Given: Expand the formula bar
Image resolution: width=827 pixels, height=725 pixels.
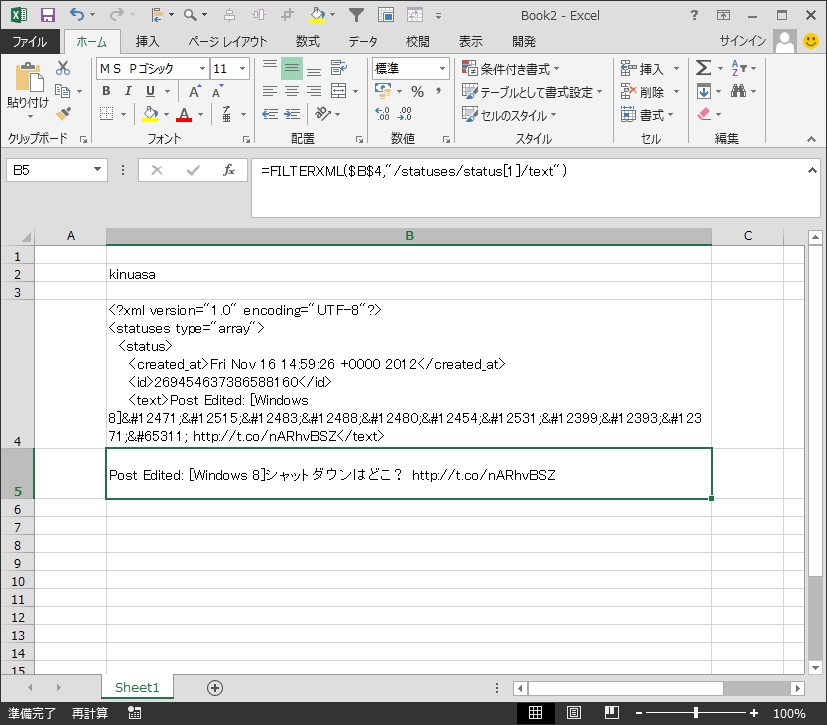Looking at the screenshot, I should (812, 170).
